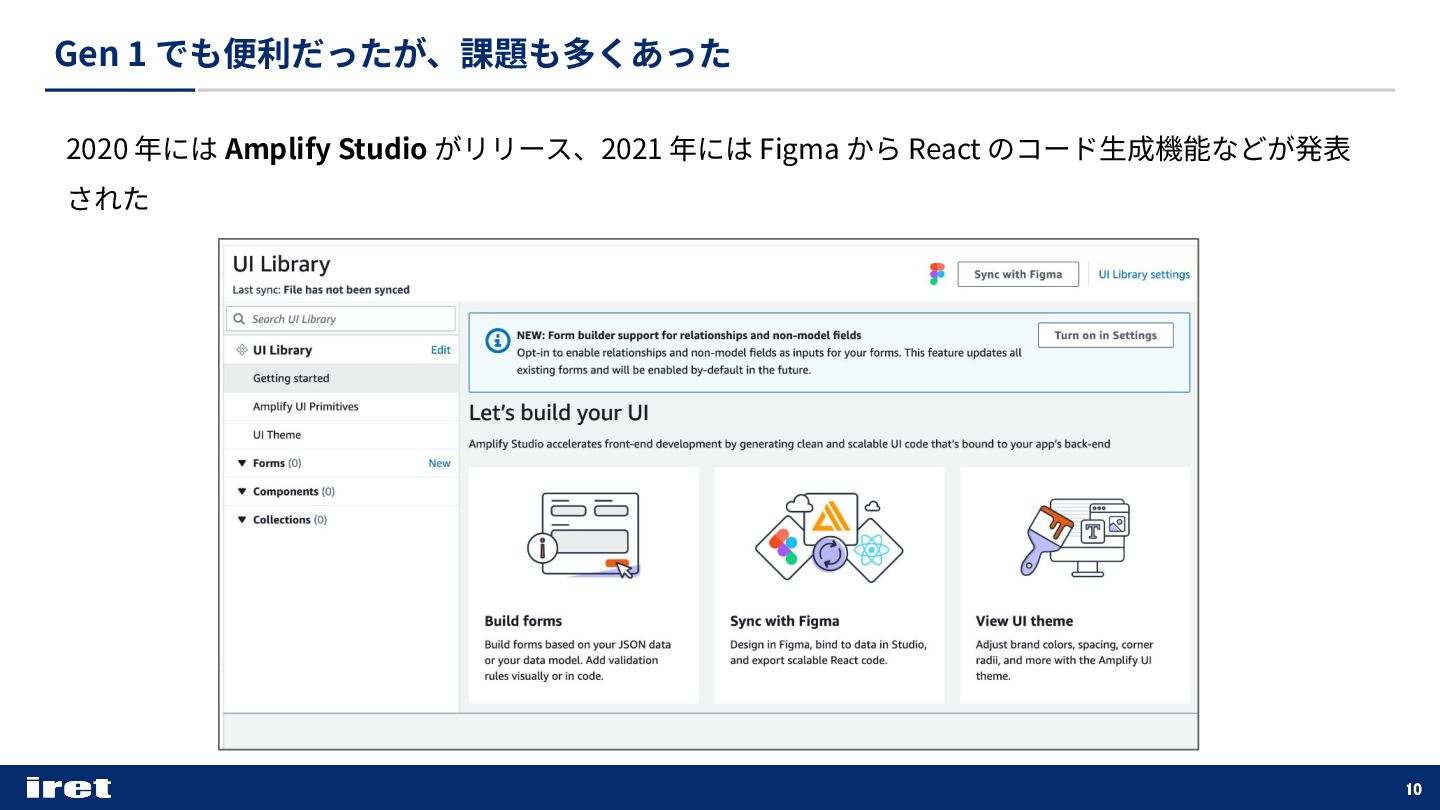
Task: Click the slide number 10
Action: point(1414,789)
